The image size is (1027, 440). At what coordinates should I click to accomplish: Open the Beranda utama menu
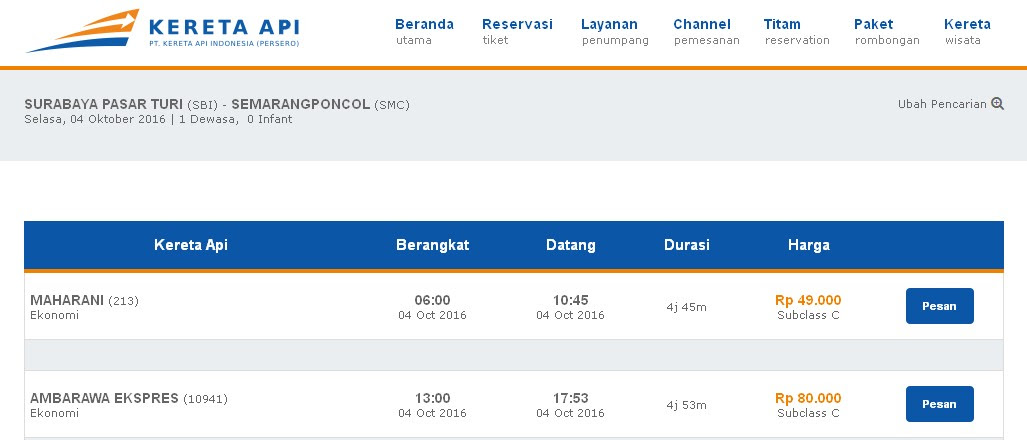coord(424,31)
